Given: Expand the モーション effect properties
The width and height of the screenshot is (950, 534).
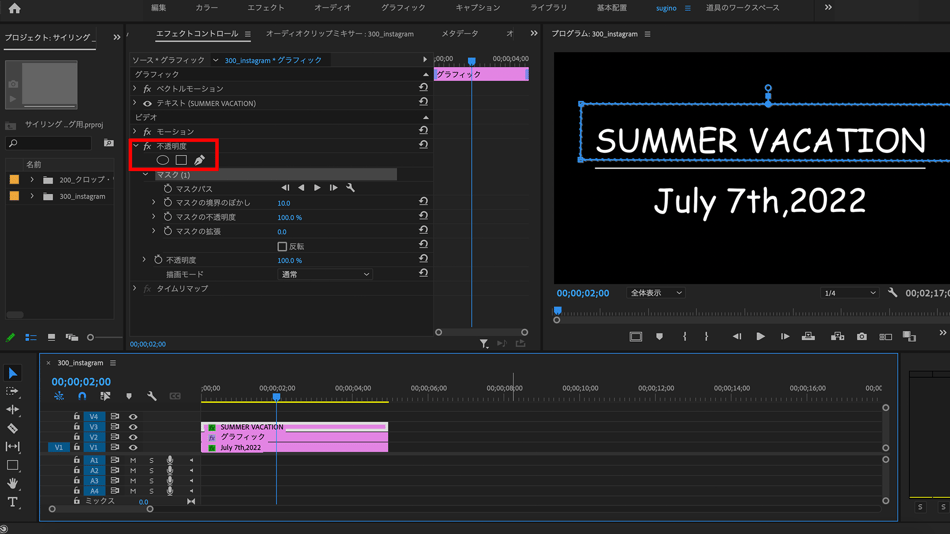Looking at the screenshot, I should tap(135, 132).
